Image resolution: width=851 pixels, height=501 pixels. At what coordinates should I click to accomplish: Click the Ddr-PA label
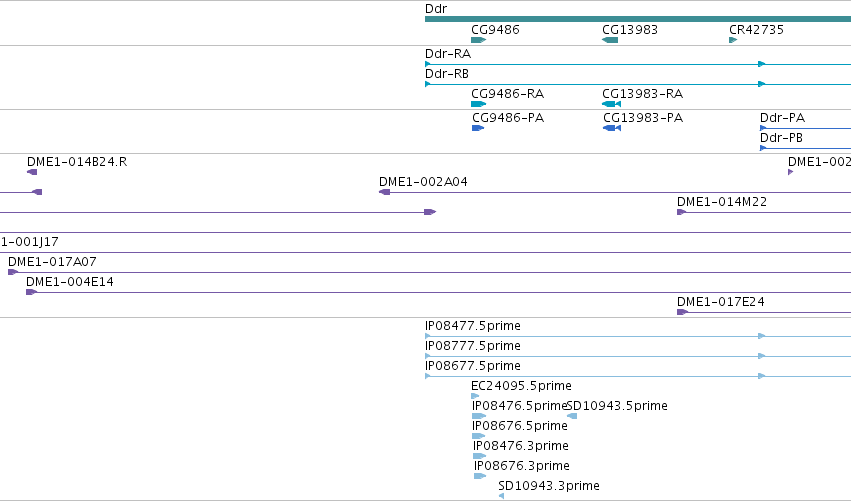782,118
